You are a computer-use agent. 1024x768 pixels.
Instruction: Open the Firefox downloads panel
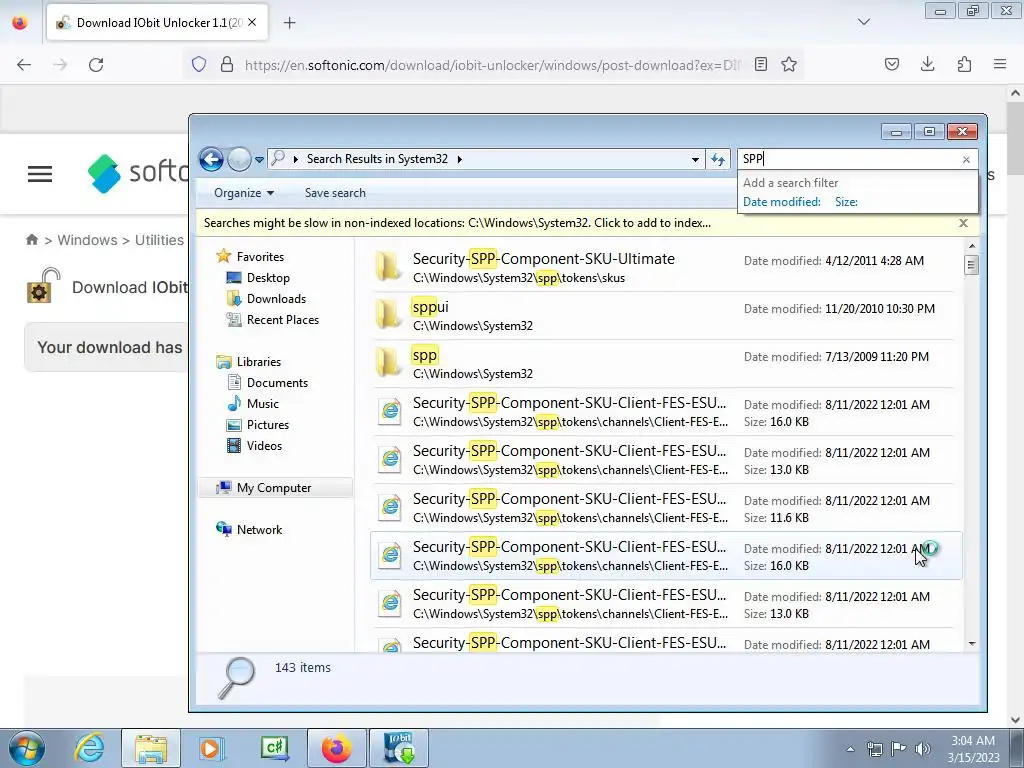pyautogui.click(x=927, y=64)
